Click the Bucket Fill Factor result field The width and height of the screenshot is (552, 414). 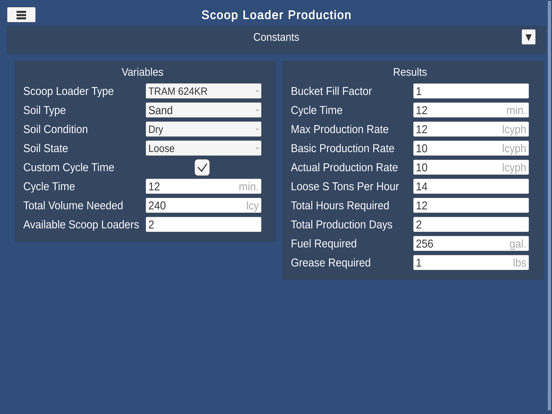click(x=471, y=91)
